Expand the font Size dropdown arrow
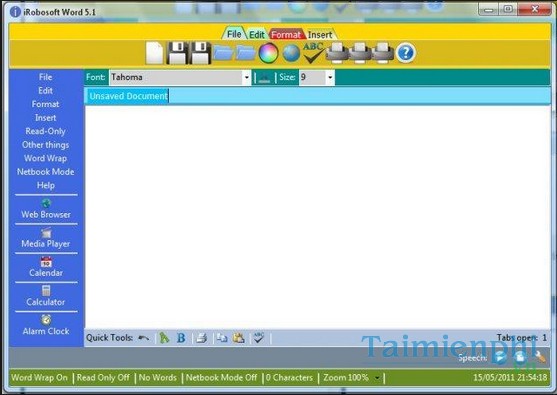This screenshot has height=395, width=557. pos(330,77)
